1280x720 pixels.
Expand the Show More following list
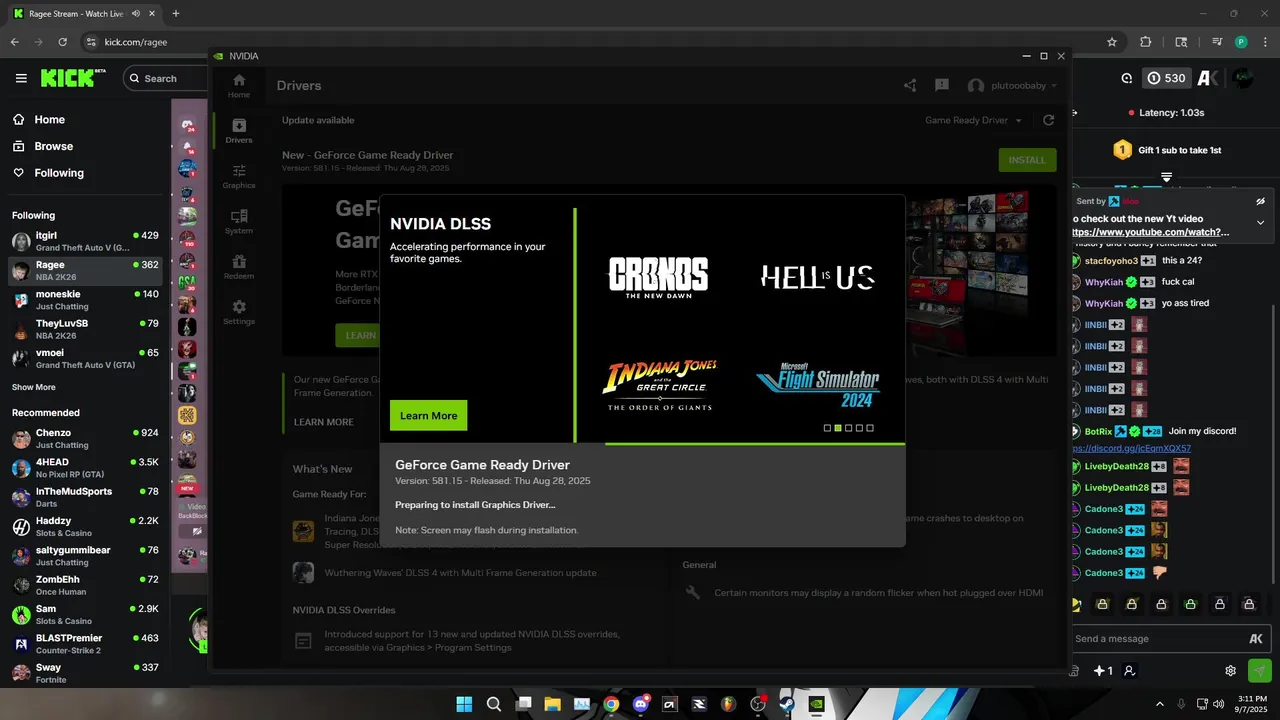pyautogui.click(x=34, y=387)
